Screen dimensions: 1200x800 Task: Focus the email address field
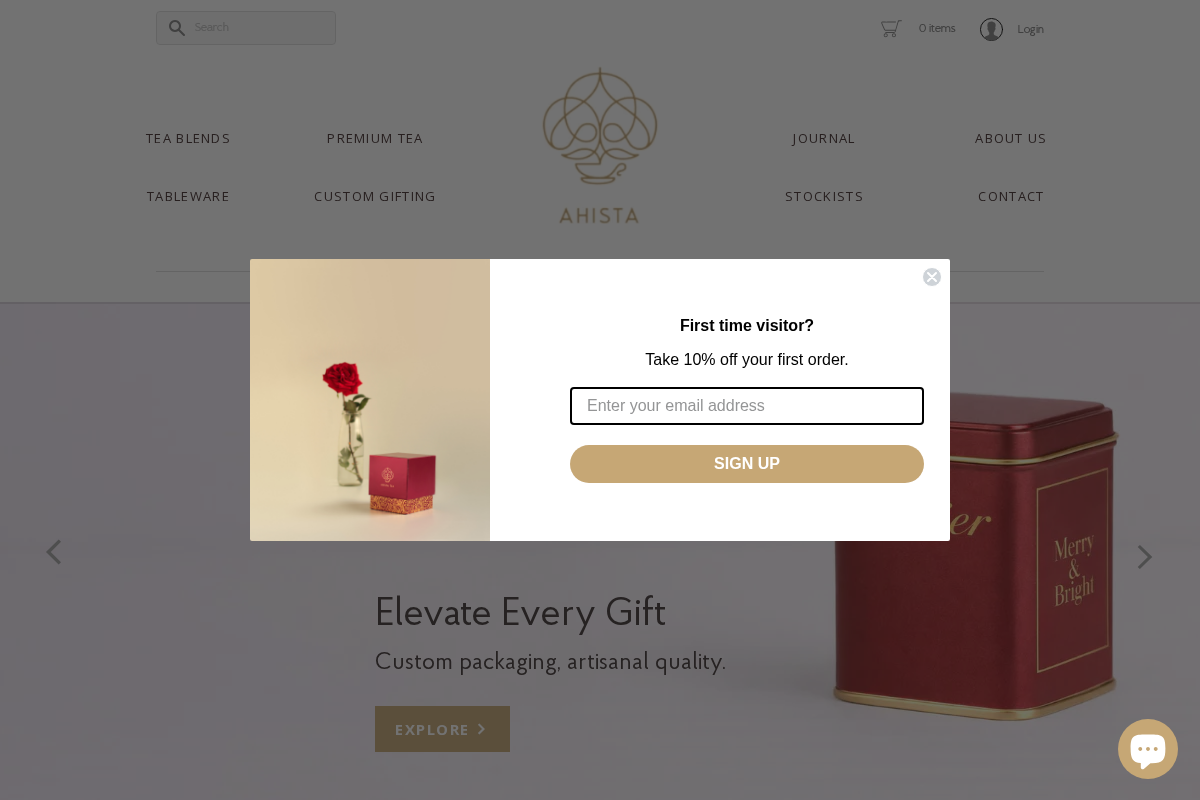(x=747, y=406)
